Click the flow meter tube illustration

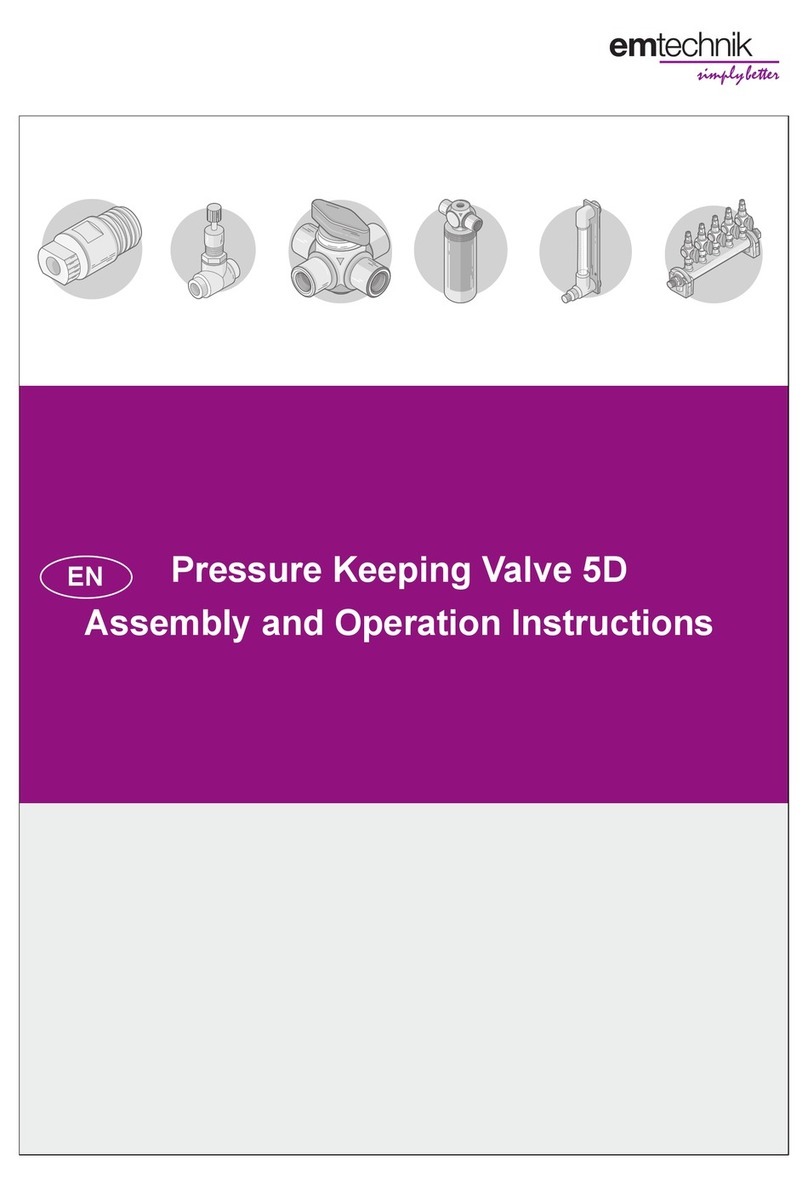(584, 251)
